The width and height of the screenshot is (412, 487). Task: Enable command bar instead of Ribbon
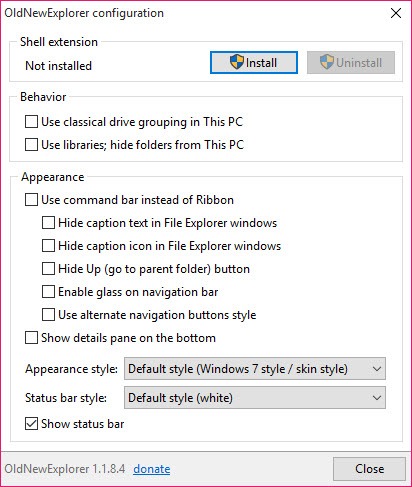tap(31, 200)
